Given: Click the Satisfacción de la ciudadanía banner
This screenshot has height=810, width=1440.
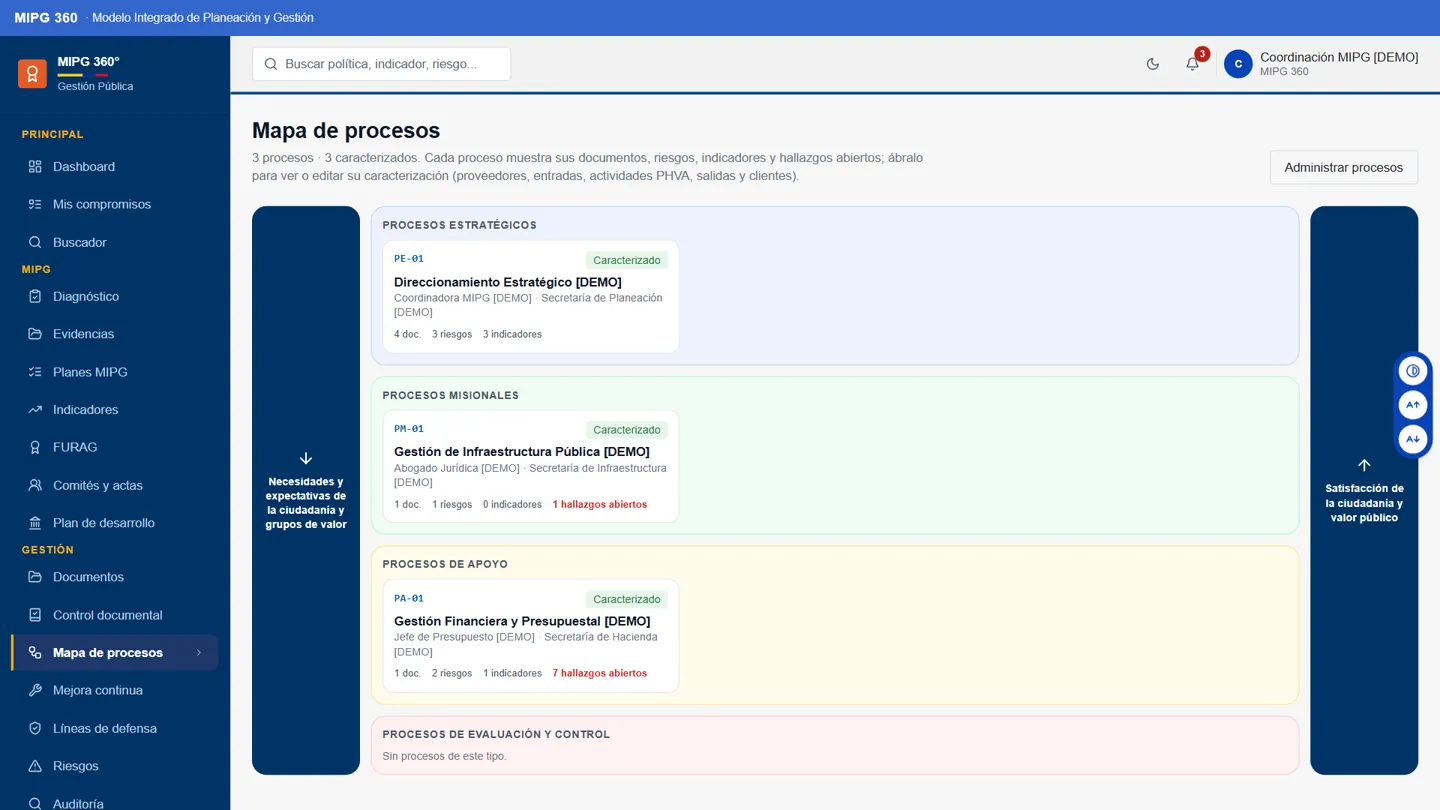Looking at the screenshot, I should (1364, 490).
